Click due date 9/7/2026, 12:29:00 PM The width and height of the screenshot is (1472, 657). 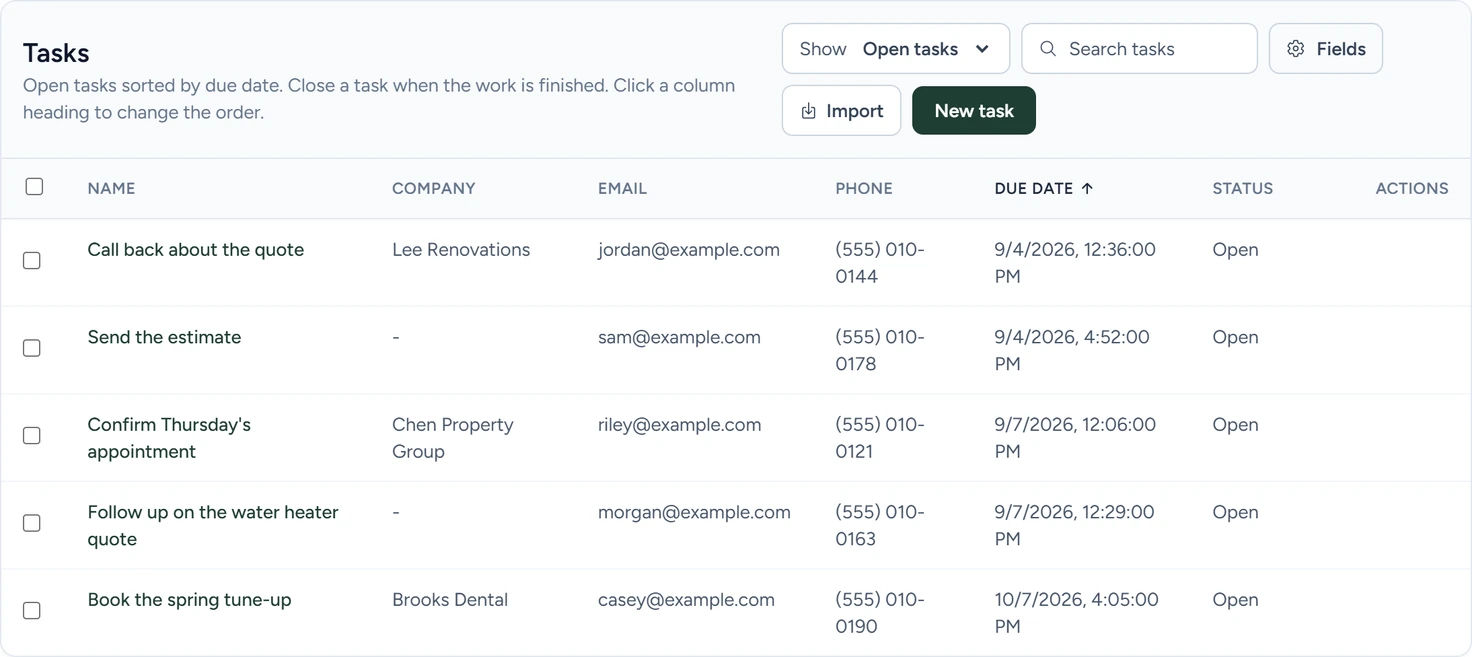pos(1074,525)
